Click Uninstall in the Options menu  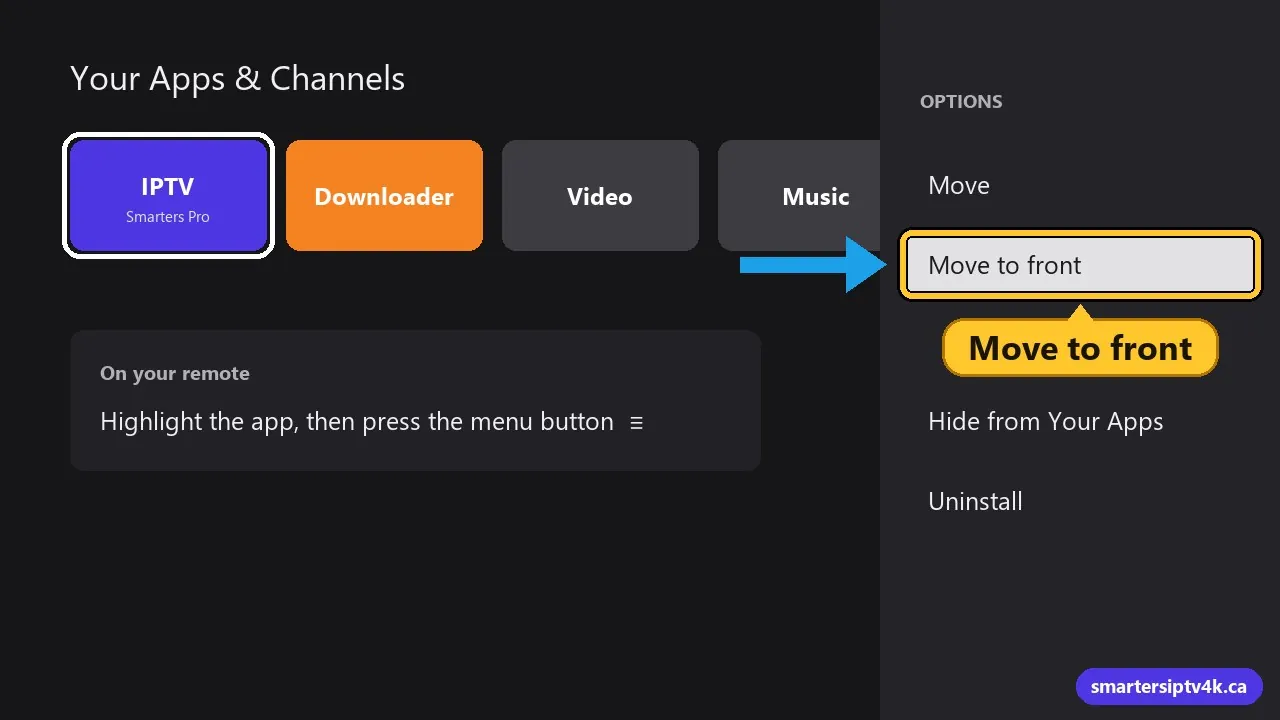coord(975,501)
